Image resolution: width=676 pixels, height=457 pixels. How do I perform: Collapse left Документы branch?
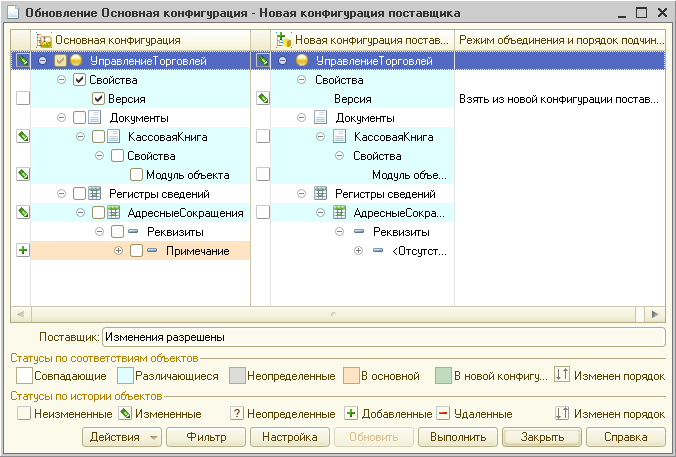[x=61, y=118]
